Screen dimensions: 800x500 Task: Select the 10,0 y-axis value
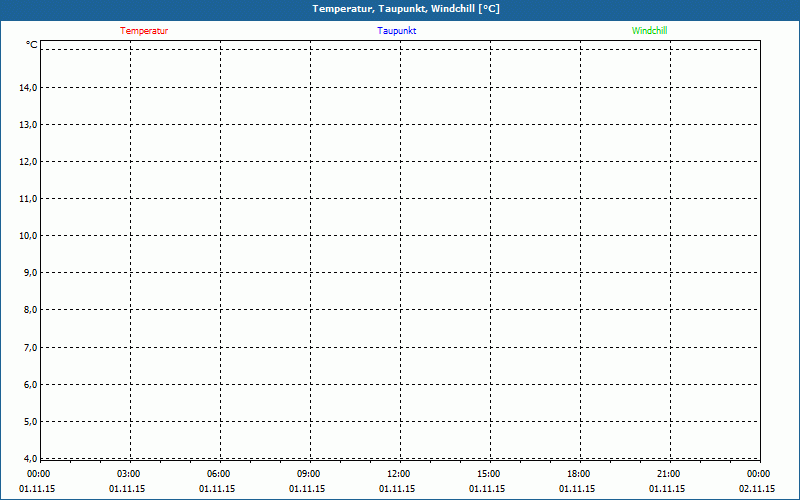coord(28,236)
